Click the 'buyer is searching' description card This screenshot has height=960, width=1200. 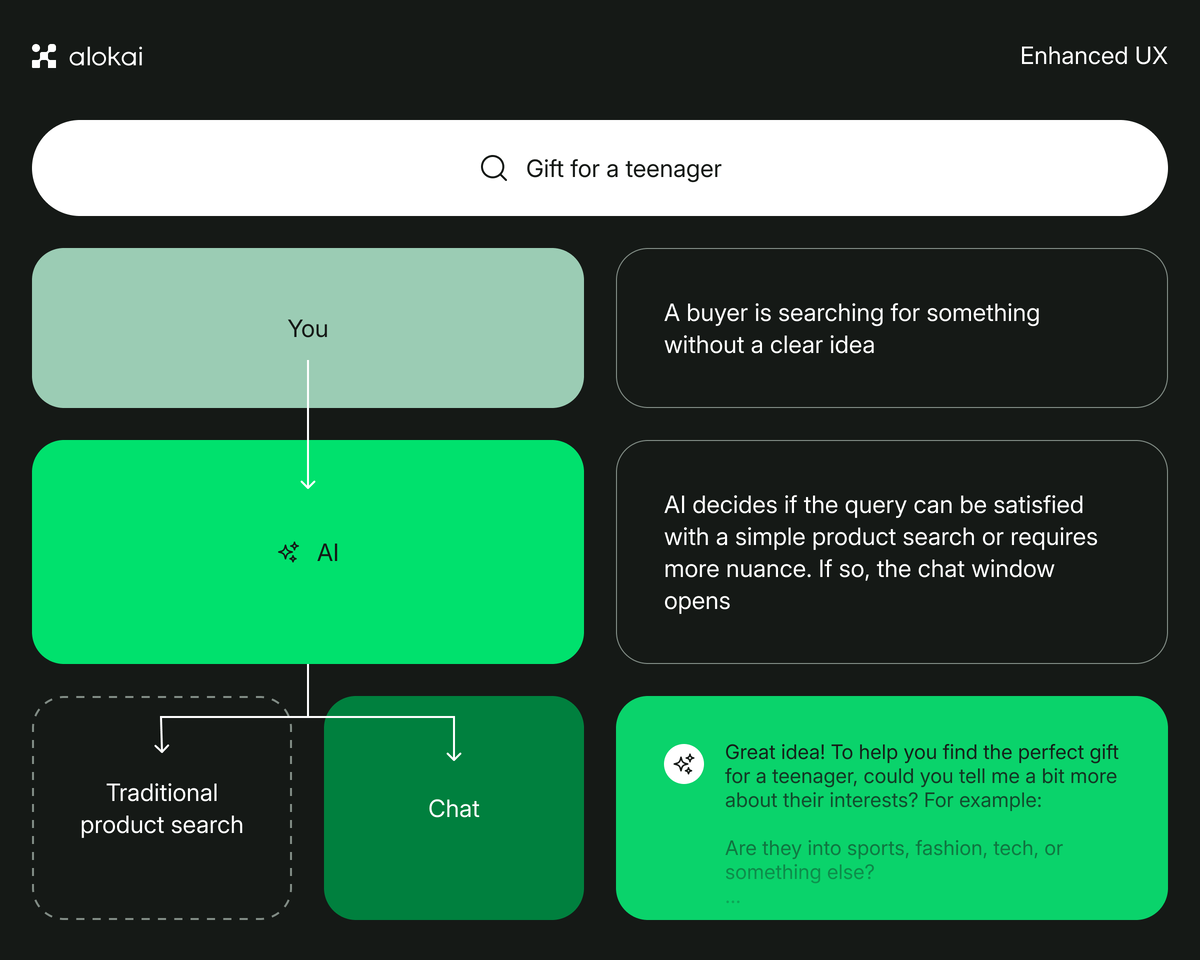[891, 328]
